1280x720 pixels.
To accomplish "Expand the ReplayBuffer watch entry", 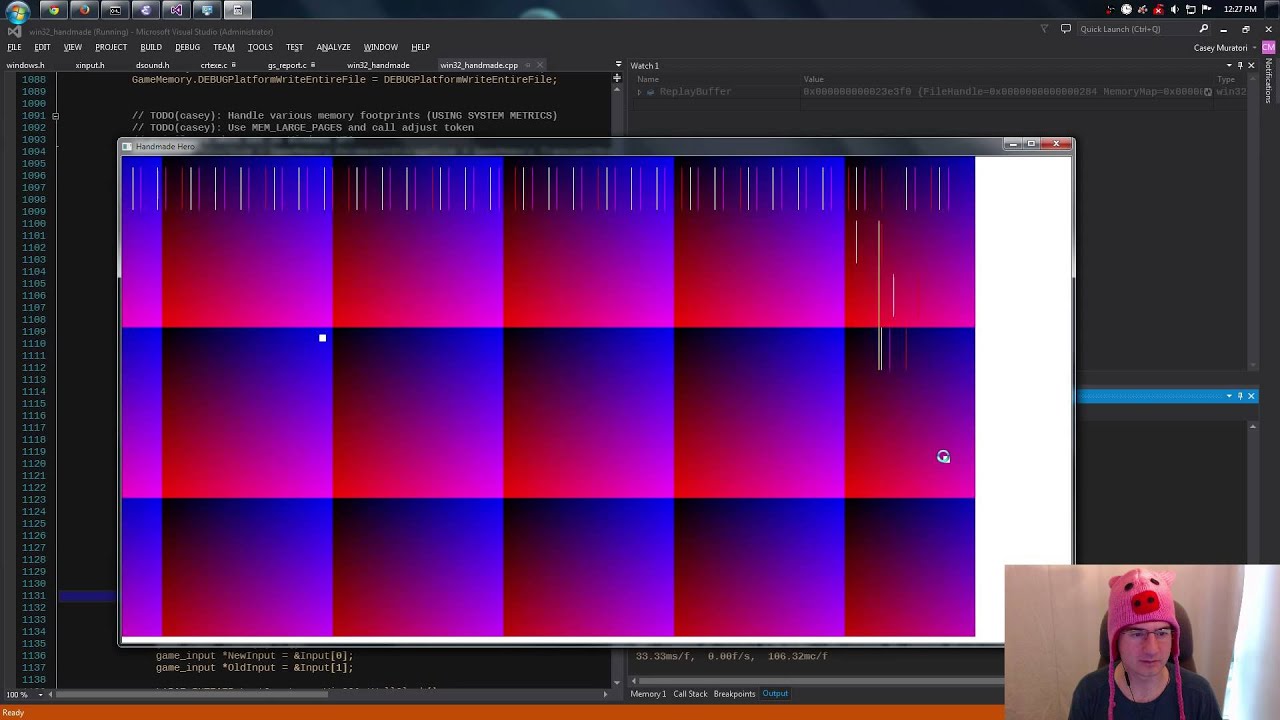I will tap(639, 92).
